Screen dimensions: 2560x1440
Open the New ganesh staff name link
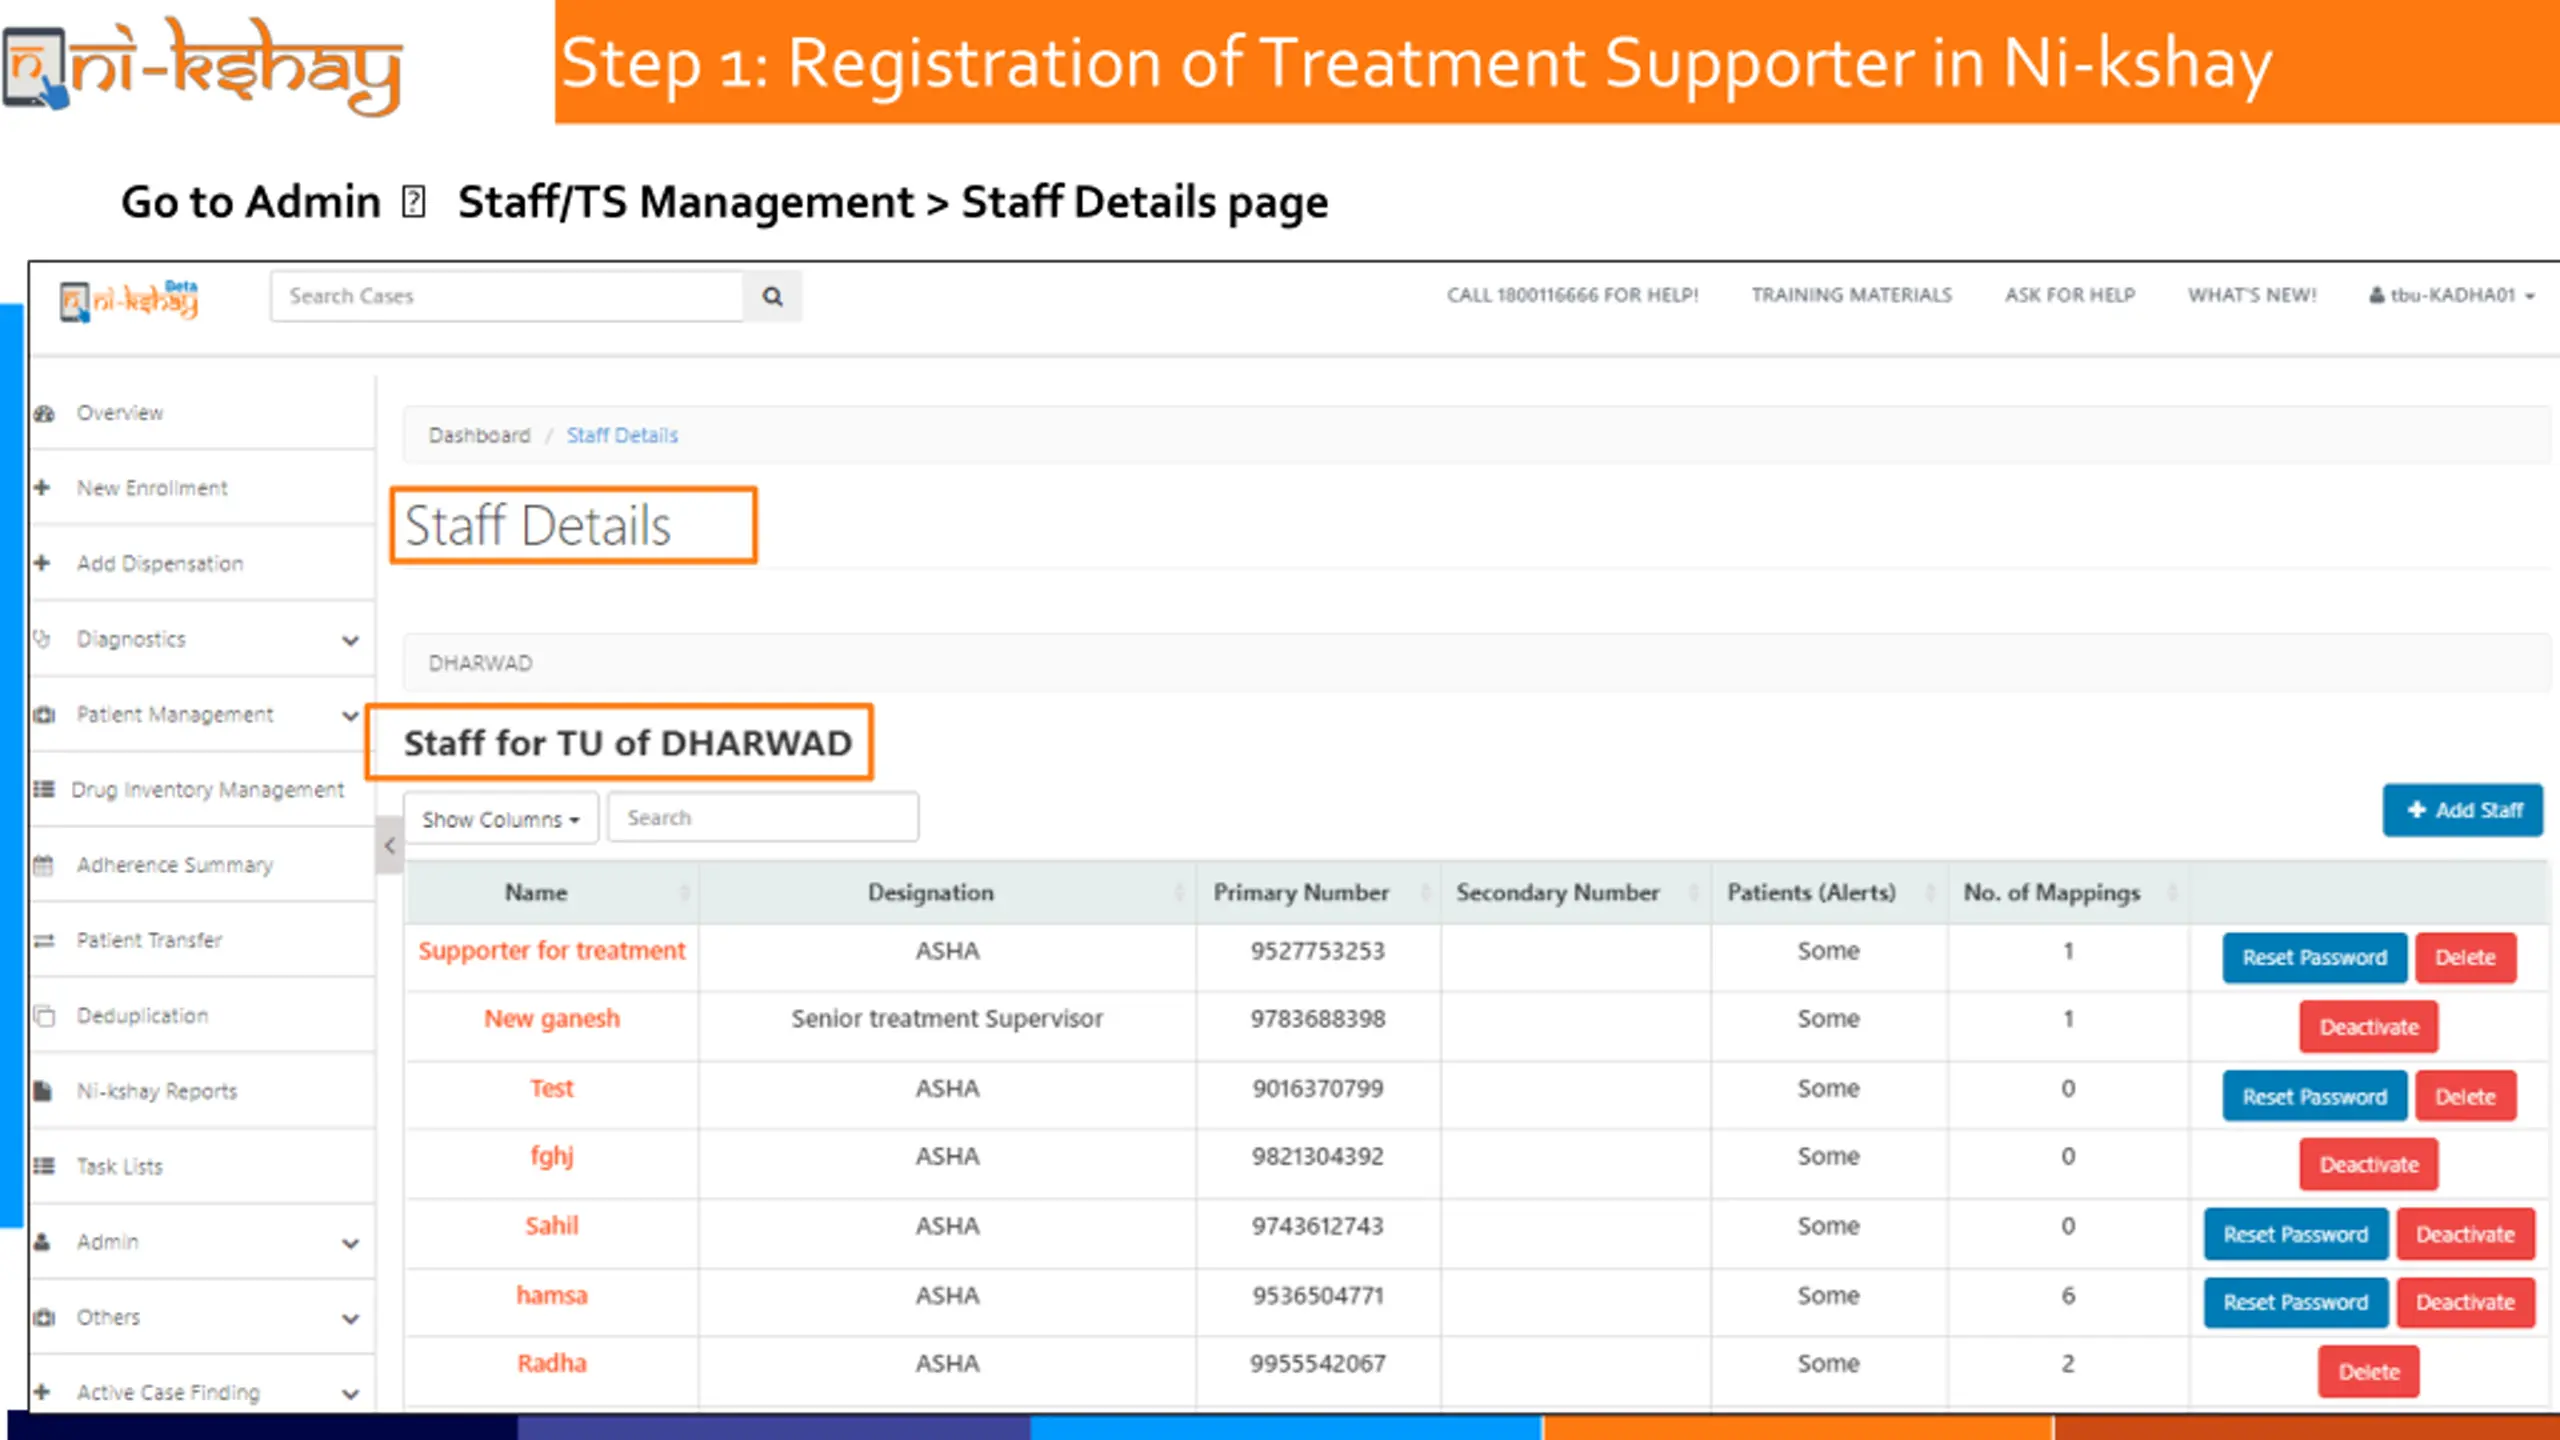point(552,1018)
